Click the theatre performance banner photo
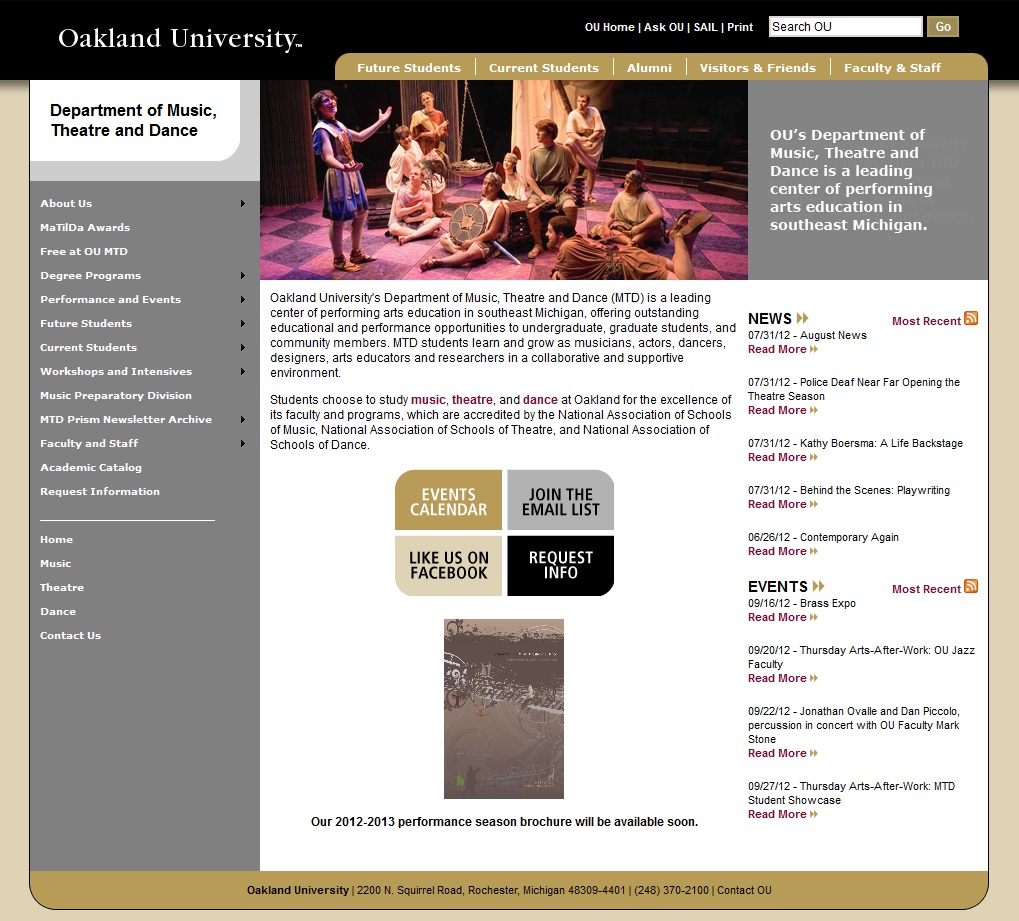Image resolution: width=1019 pixels, height=921 pixels. [504, 180]
